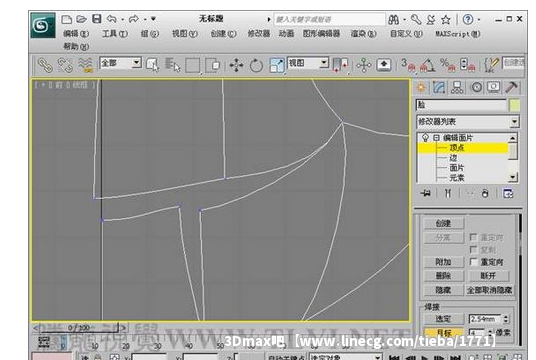The width and height of the screenshot is (536, 360).
Task: Click the 3ds Max application logo button
Action: pos(43,25)
